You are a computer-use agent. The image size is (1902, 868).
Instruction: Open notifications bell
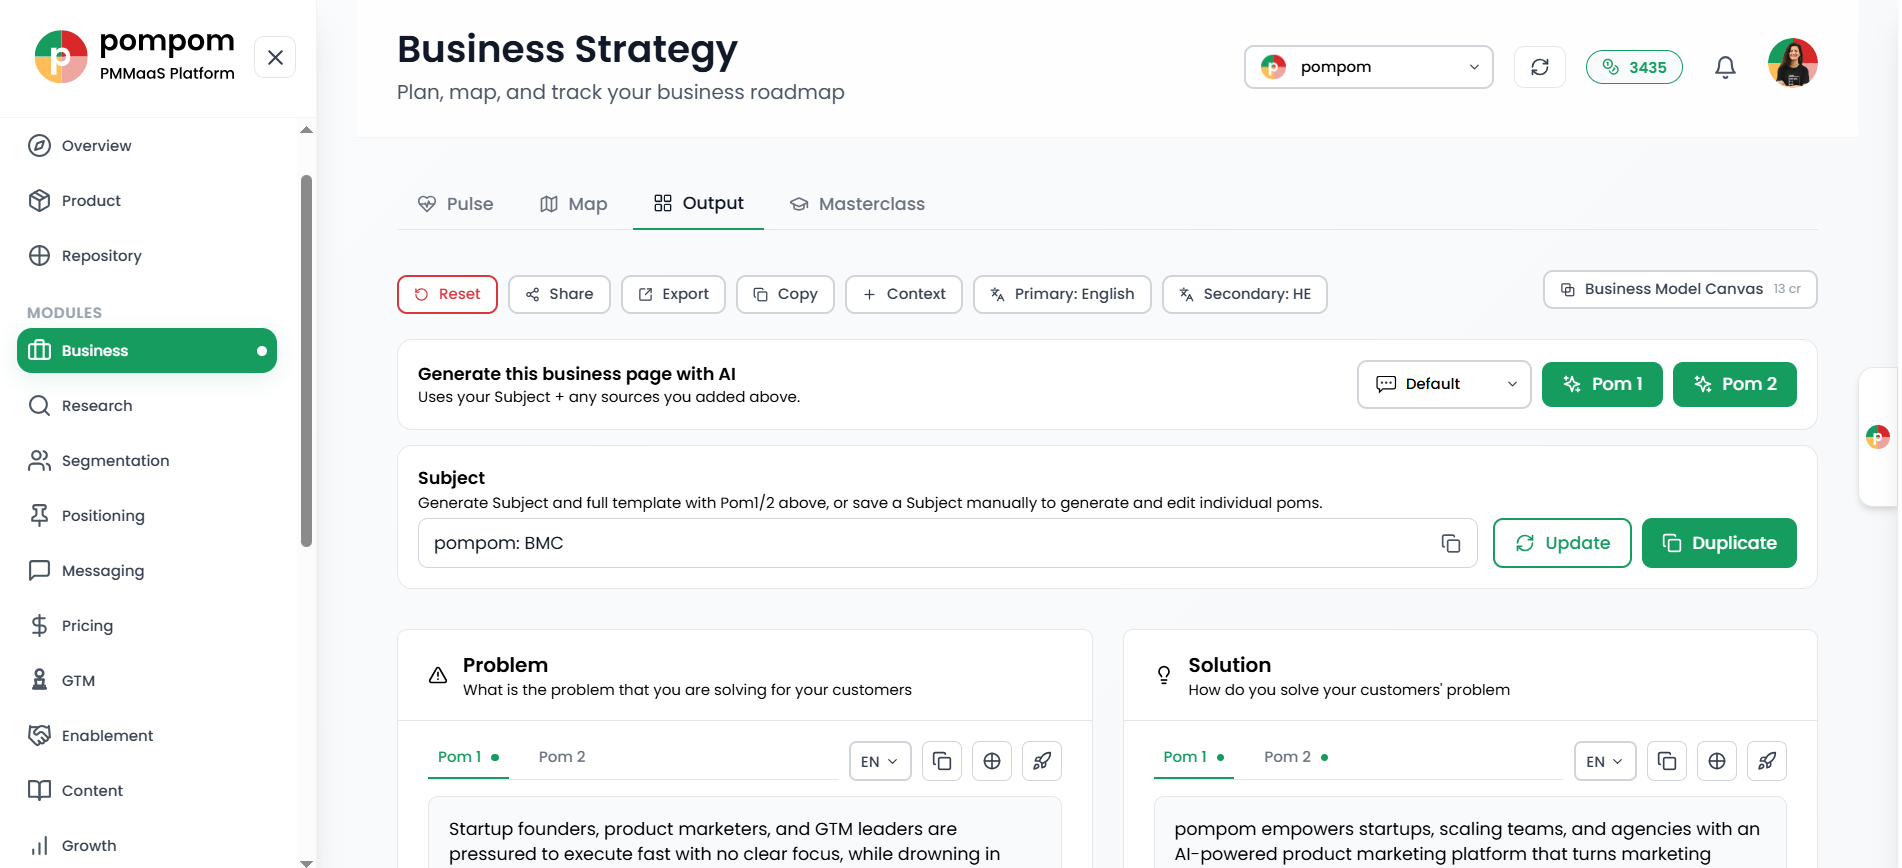[1725, 67]
